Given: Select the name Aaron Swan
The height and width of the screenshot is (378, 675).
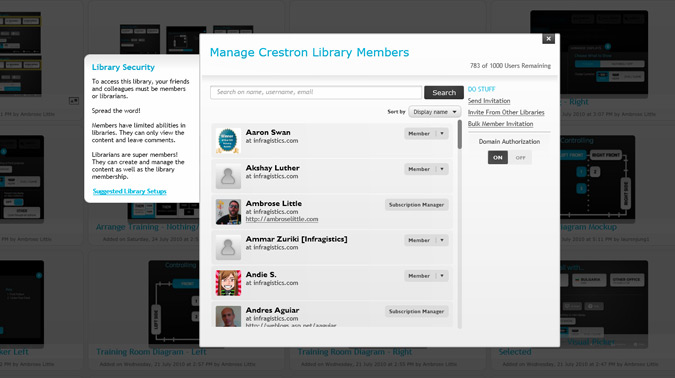Looking at the screenshot, I should pos(268,132).
